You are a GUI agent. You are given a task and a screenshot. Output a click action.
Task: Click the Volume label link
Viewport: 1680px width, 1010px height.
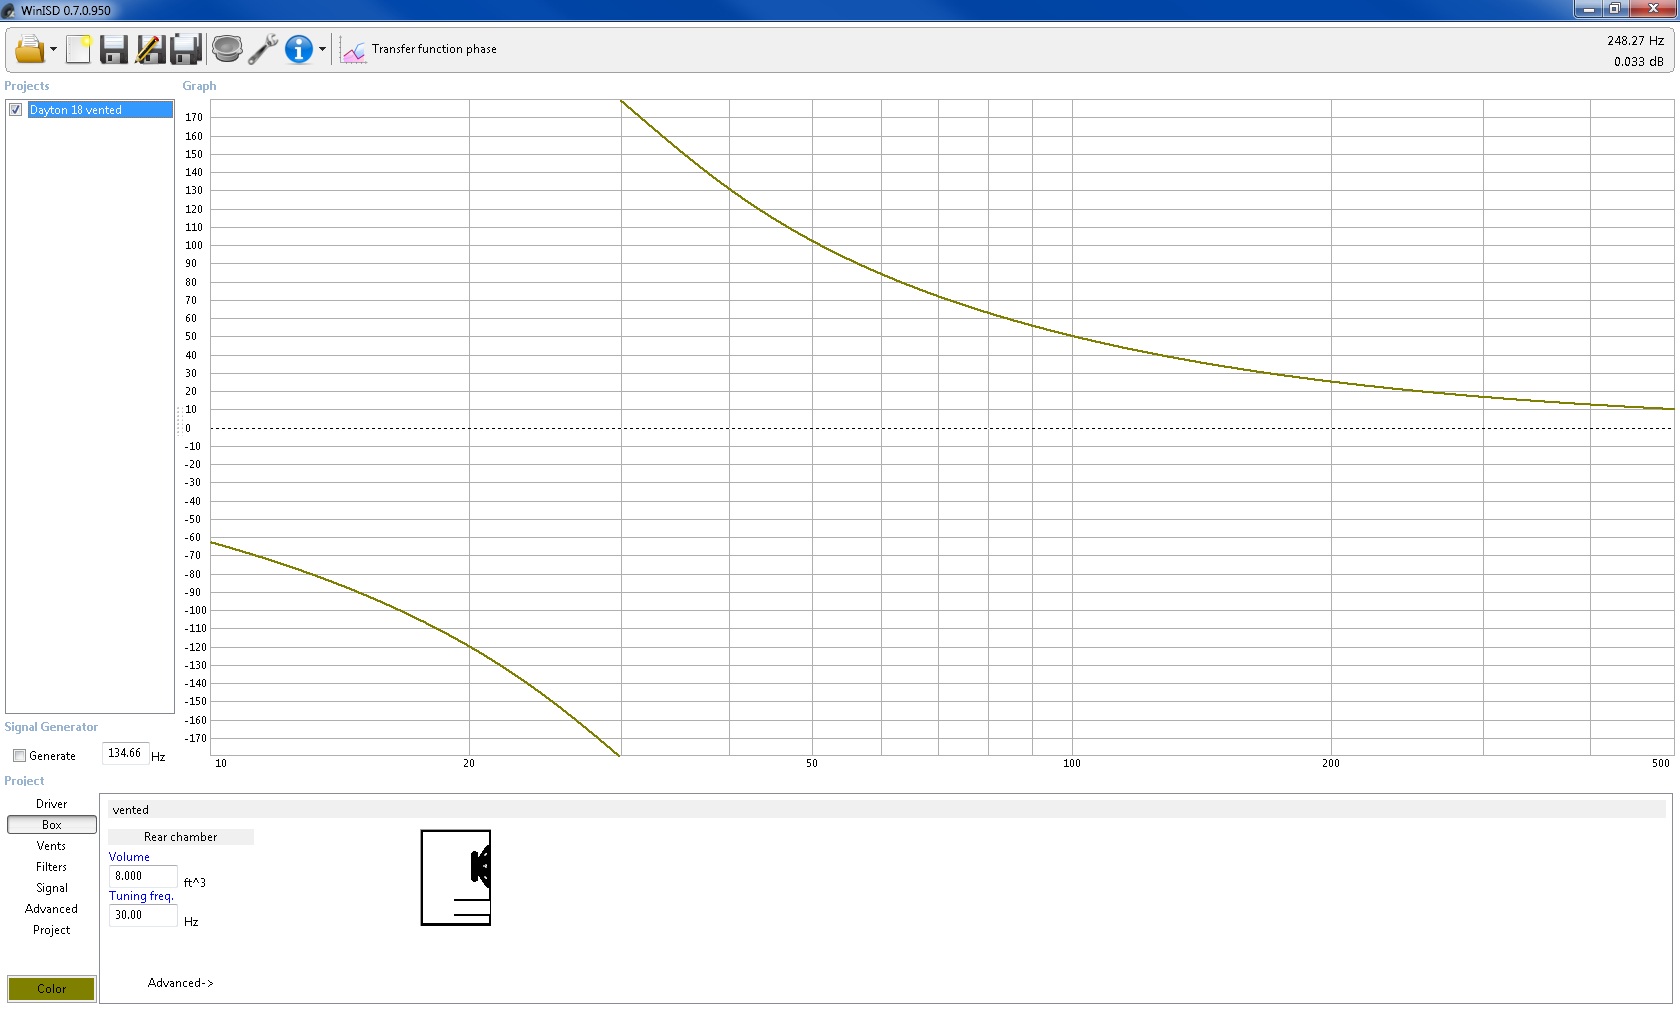[129, 857]
